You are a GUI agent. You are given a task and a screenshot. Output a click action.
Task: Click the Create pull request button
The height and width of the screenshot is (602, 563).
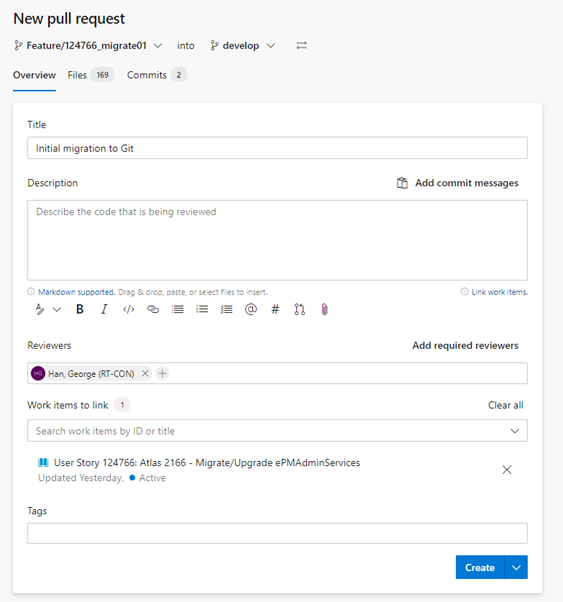coord(480,567)
